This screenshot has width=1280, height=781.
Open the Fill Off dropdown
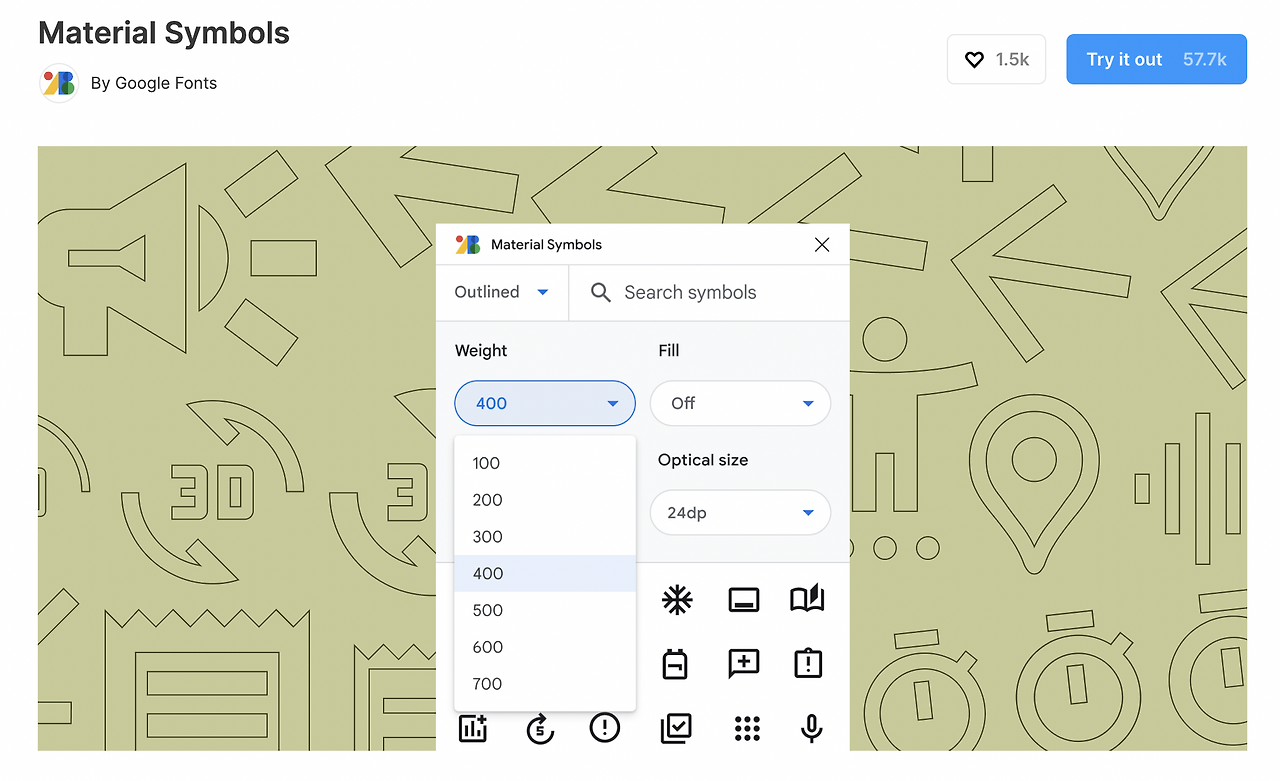coord(740,403)
